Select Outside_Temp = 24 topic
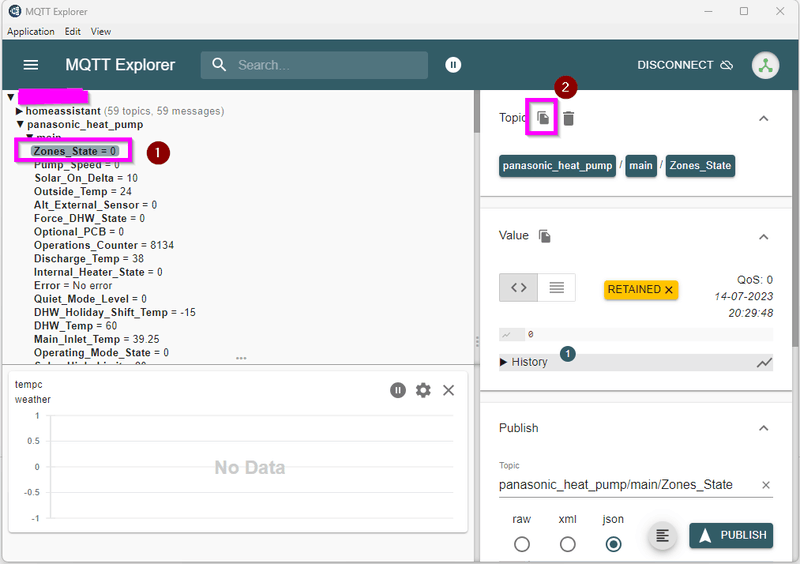Viewport: 800px width, 564px height. point(83,191)
